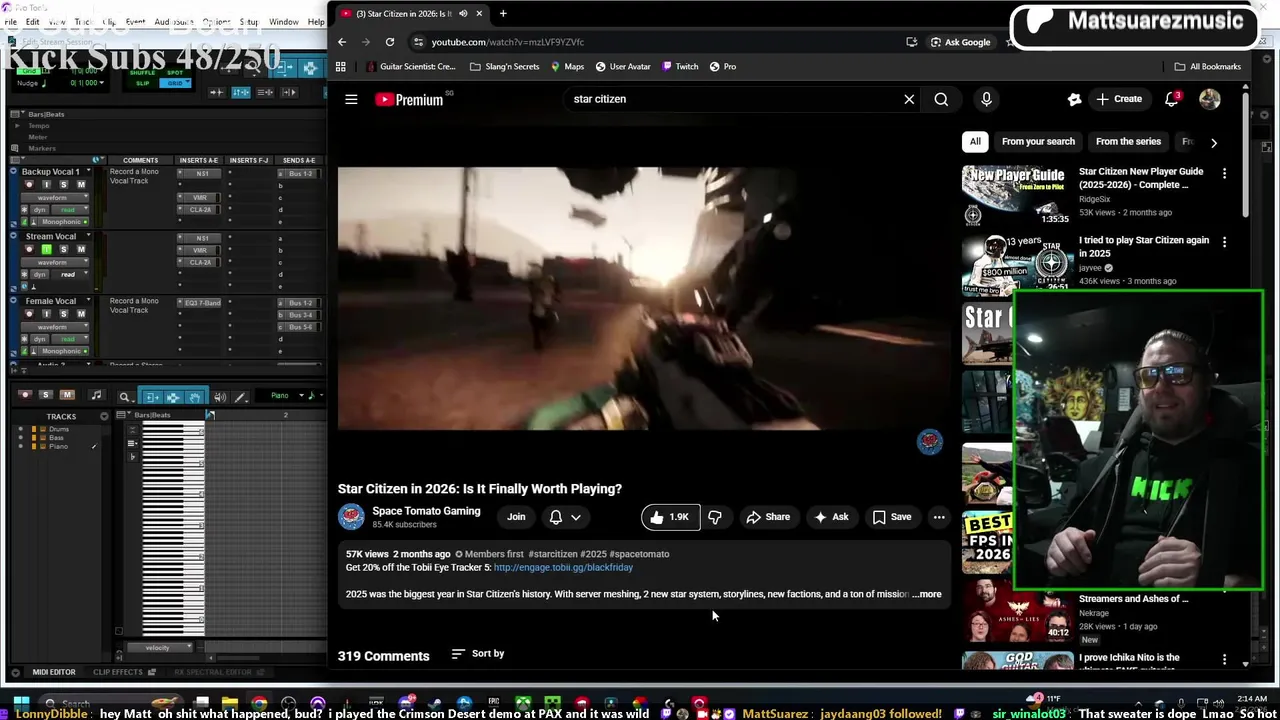
Task: Switch to the MIDI EDITOR tab
Action: (x=54, y=672)
